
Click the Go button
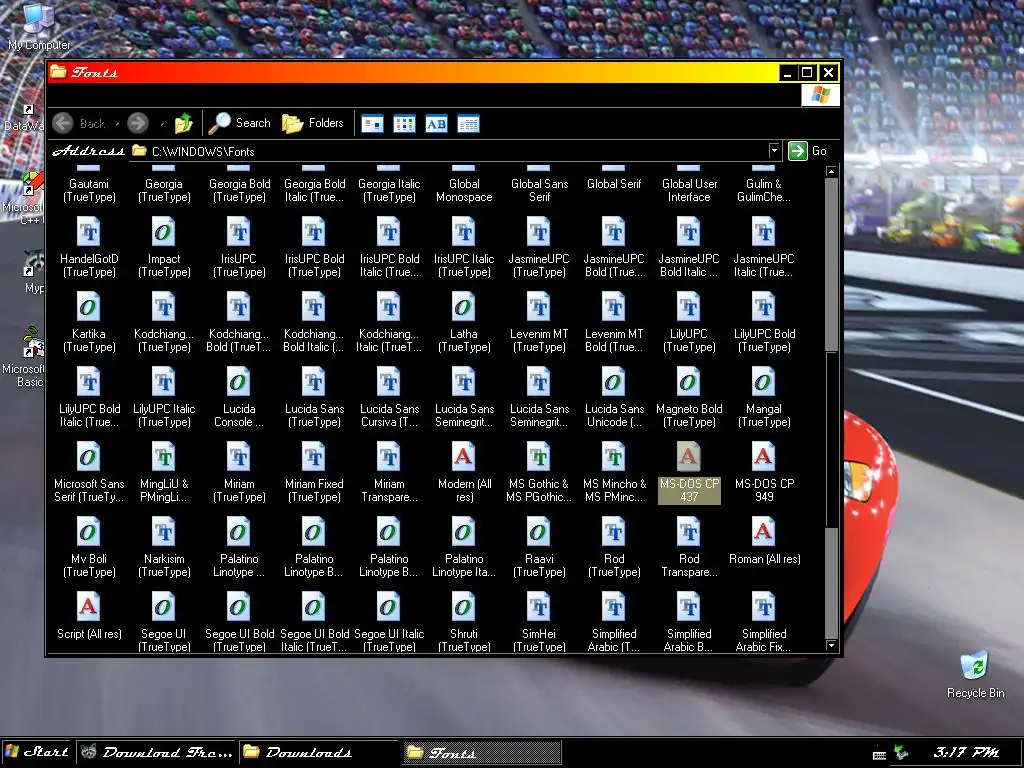(808, 151)
